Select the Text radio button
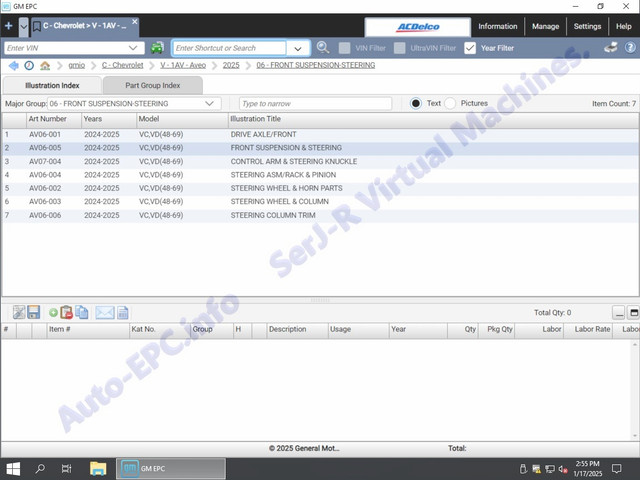 (x=416, y=103)
